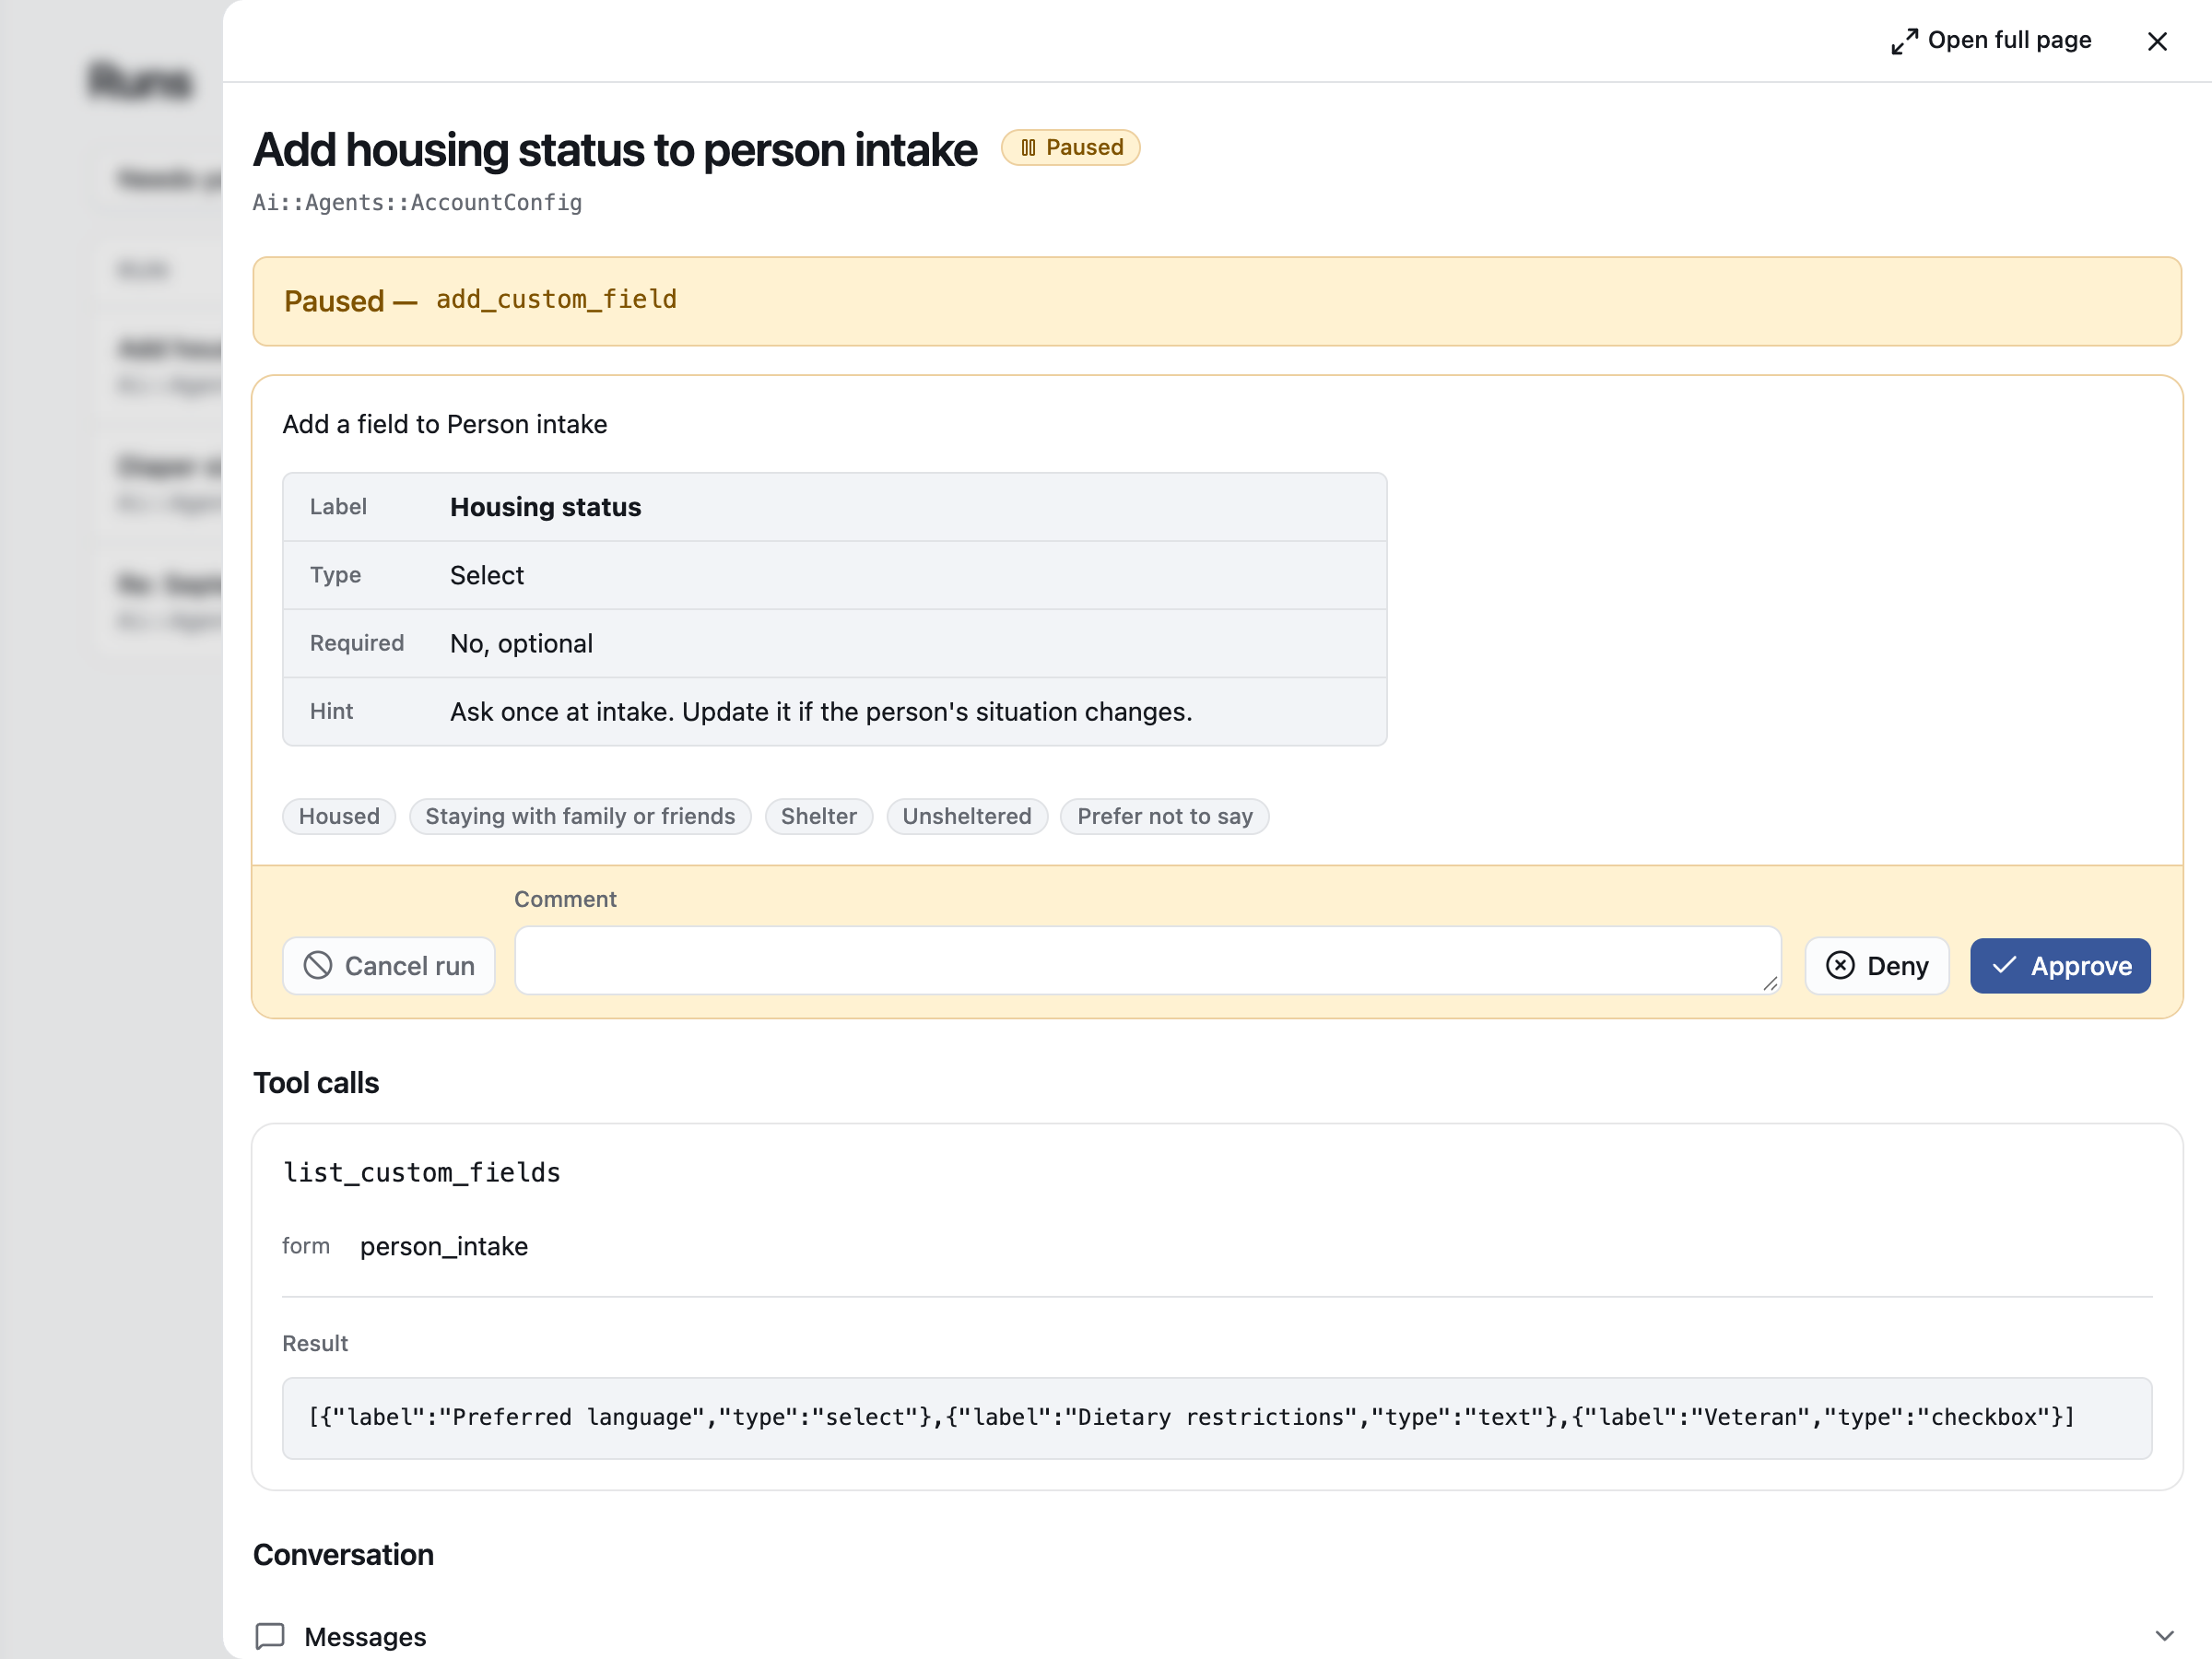Select the Staying with family or friends chip
The width and height of the screenshot is (2212, 1659).
pyautogui.click(x=580, y=816)
